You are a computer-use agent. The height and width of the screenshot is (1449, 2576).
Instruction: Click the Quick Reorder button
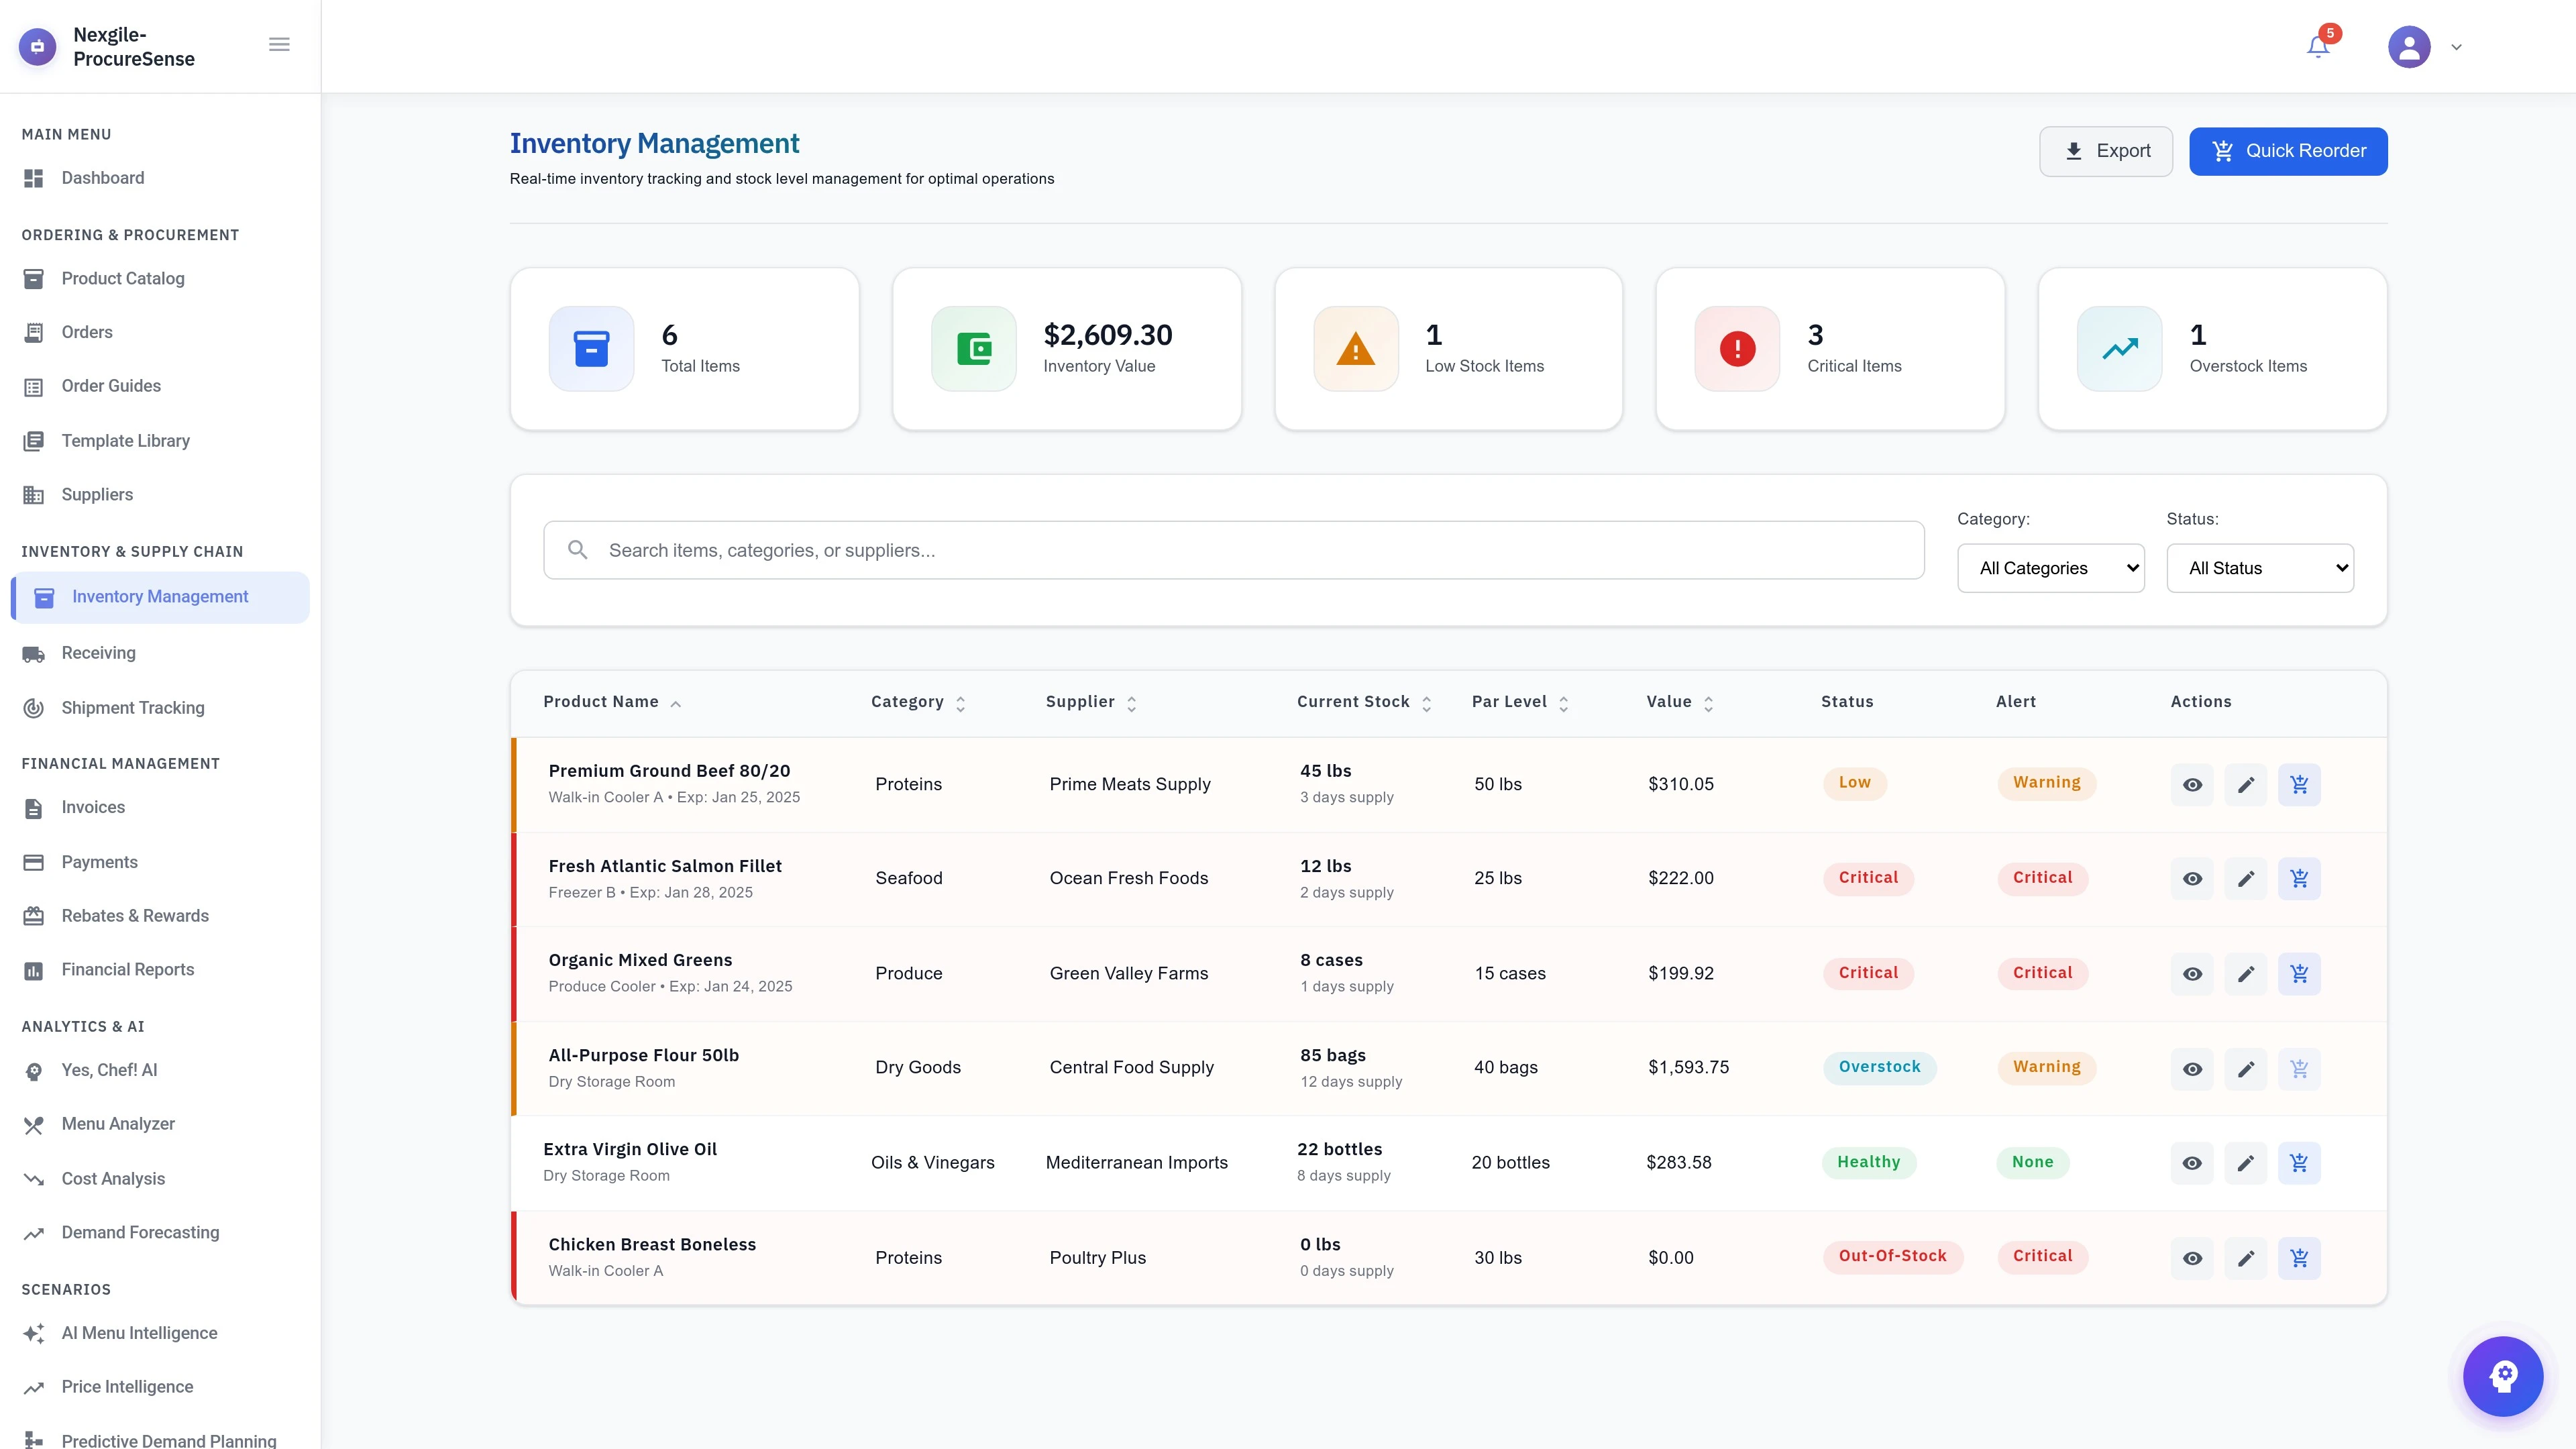tap(2288, 151)
